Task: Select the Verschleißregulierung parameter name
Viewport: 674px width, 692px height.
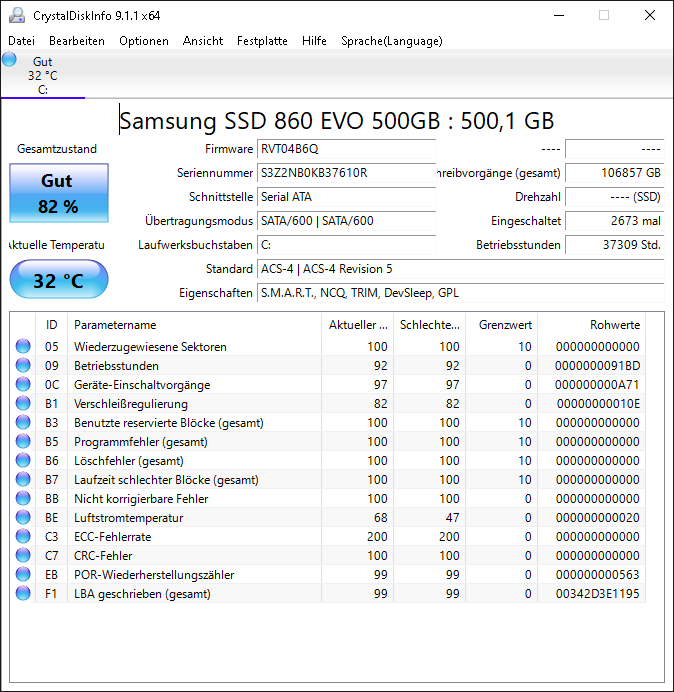Action: point(131,404)
